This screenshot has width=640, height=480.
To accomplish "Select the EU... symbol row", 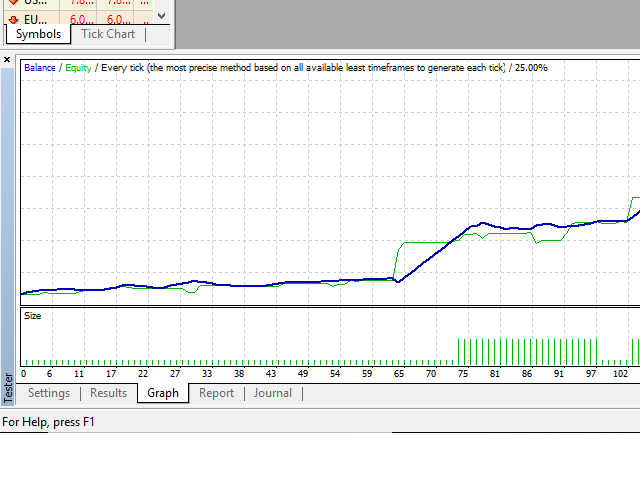I will (79, 19).
